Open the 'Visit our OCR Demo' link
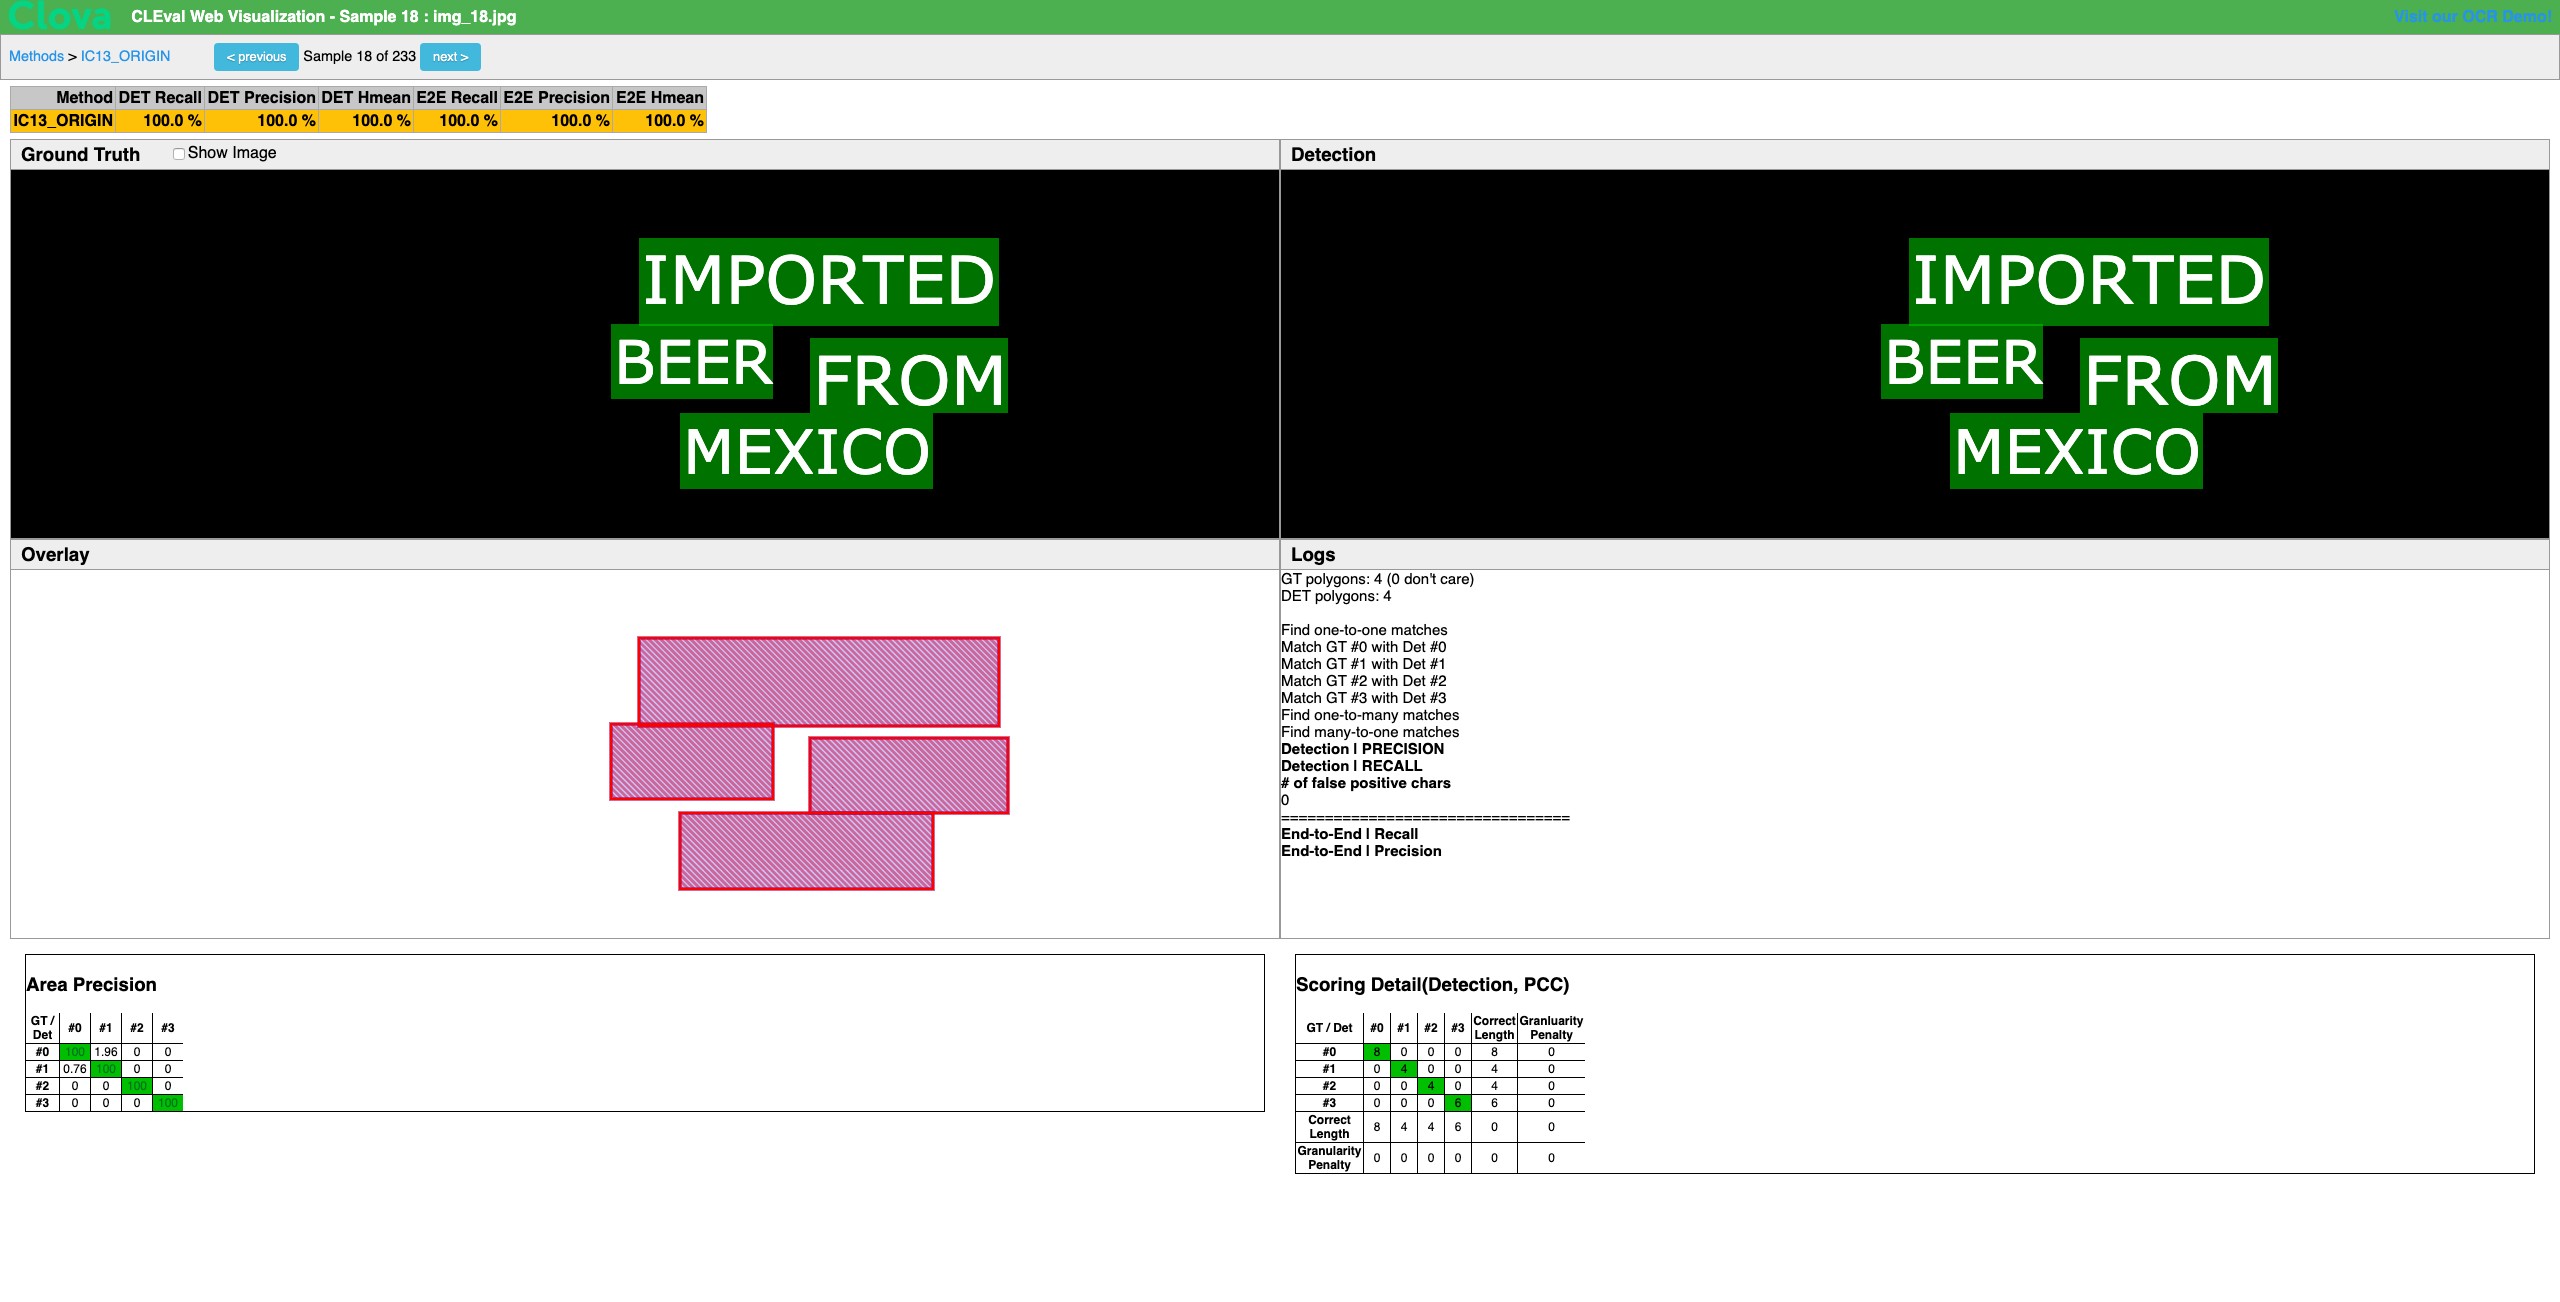The width and height of the screenshot is (2560, 1302). click(x=2472, y=17)
